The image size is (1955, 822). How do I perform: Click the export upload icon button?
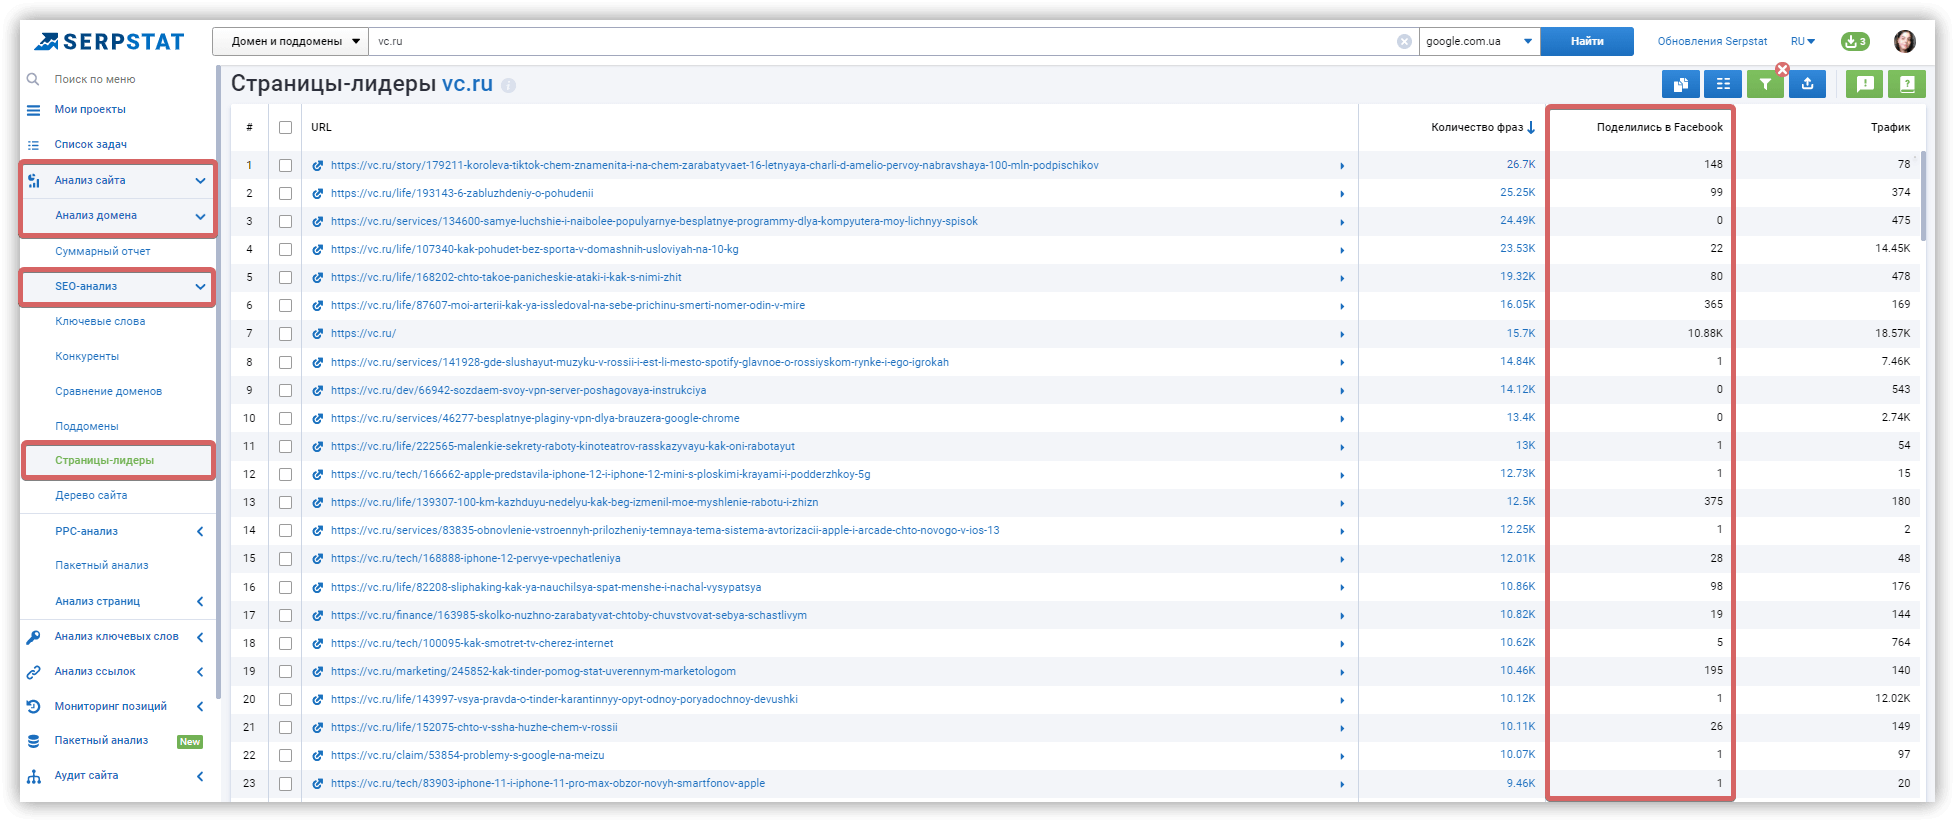(x=1807, y=85)
